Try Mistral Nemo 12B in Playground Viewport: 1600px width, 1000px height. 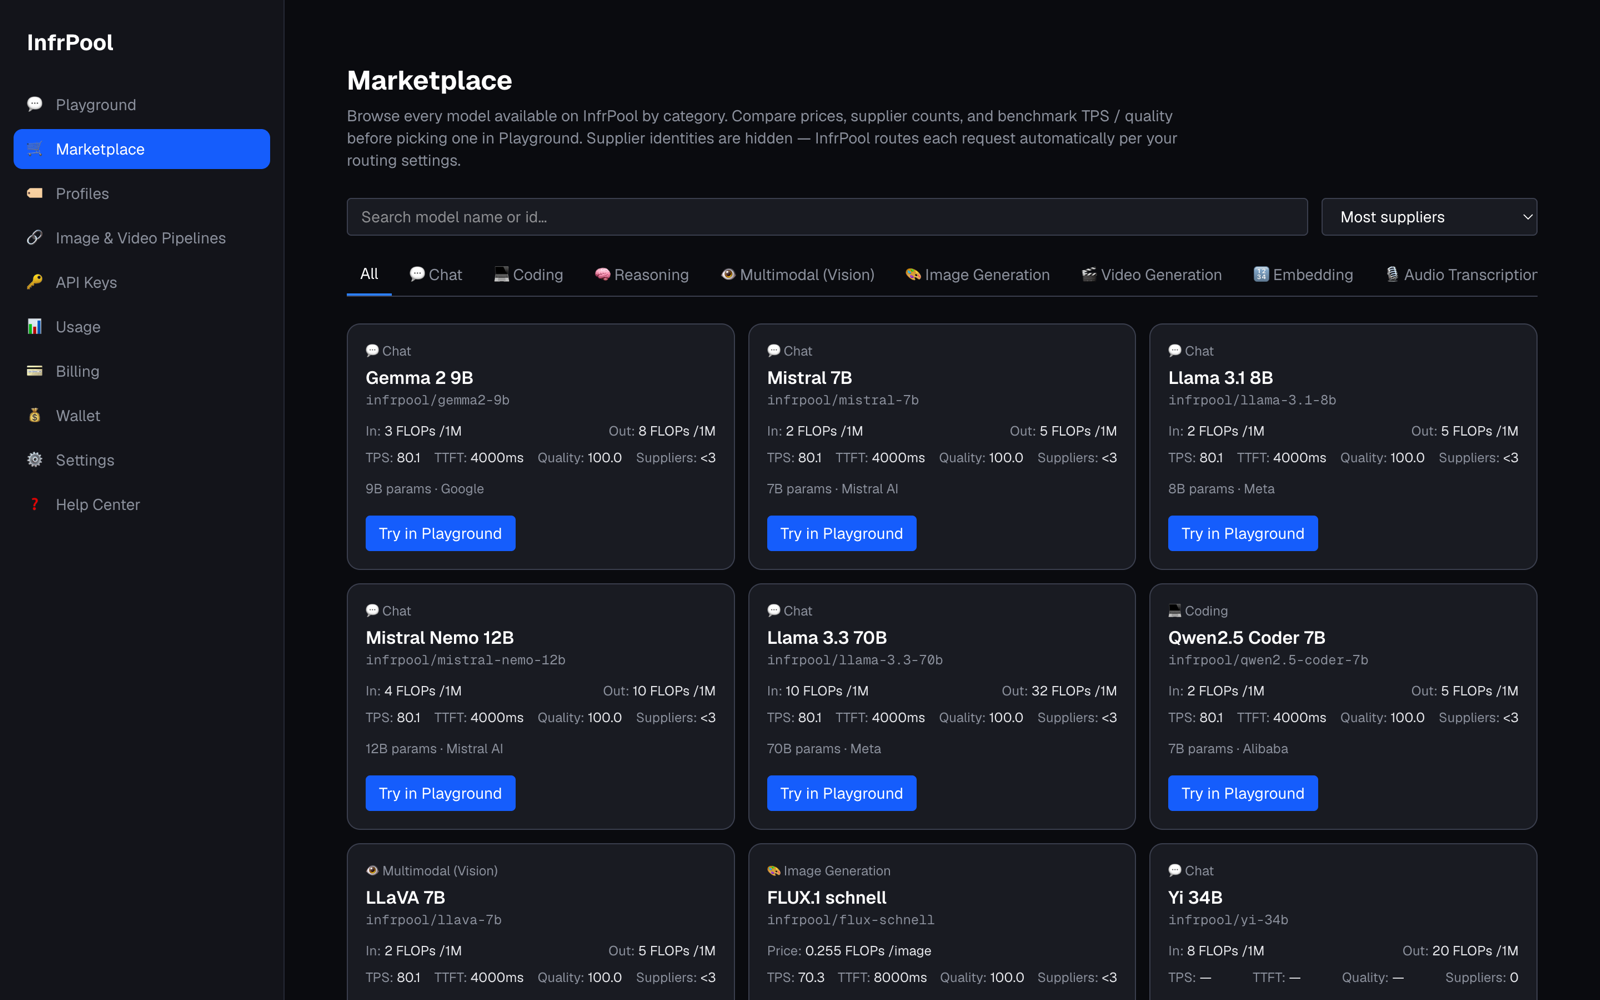coord(440,793)
